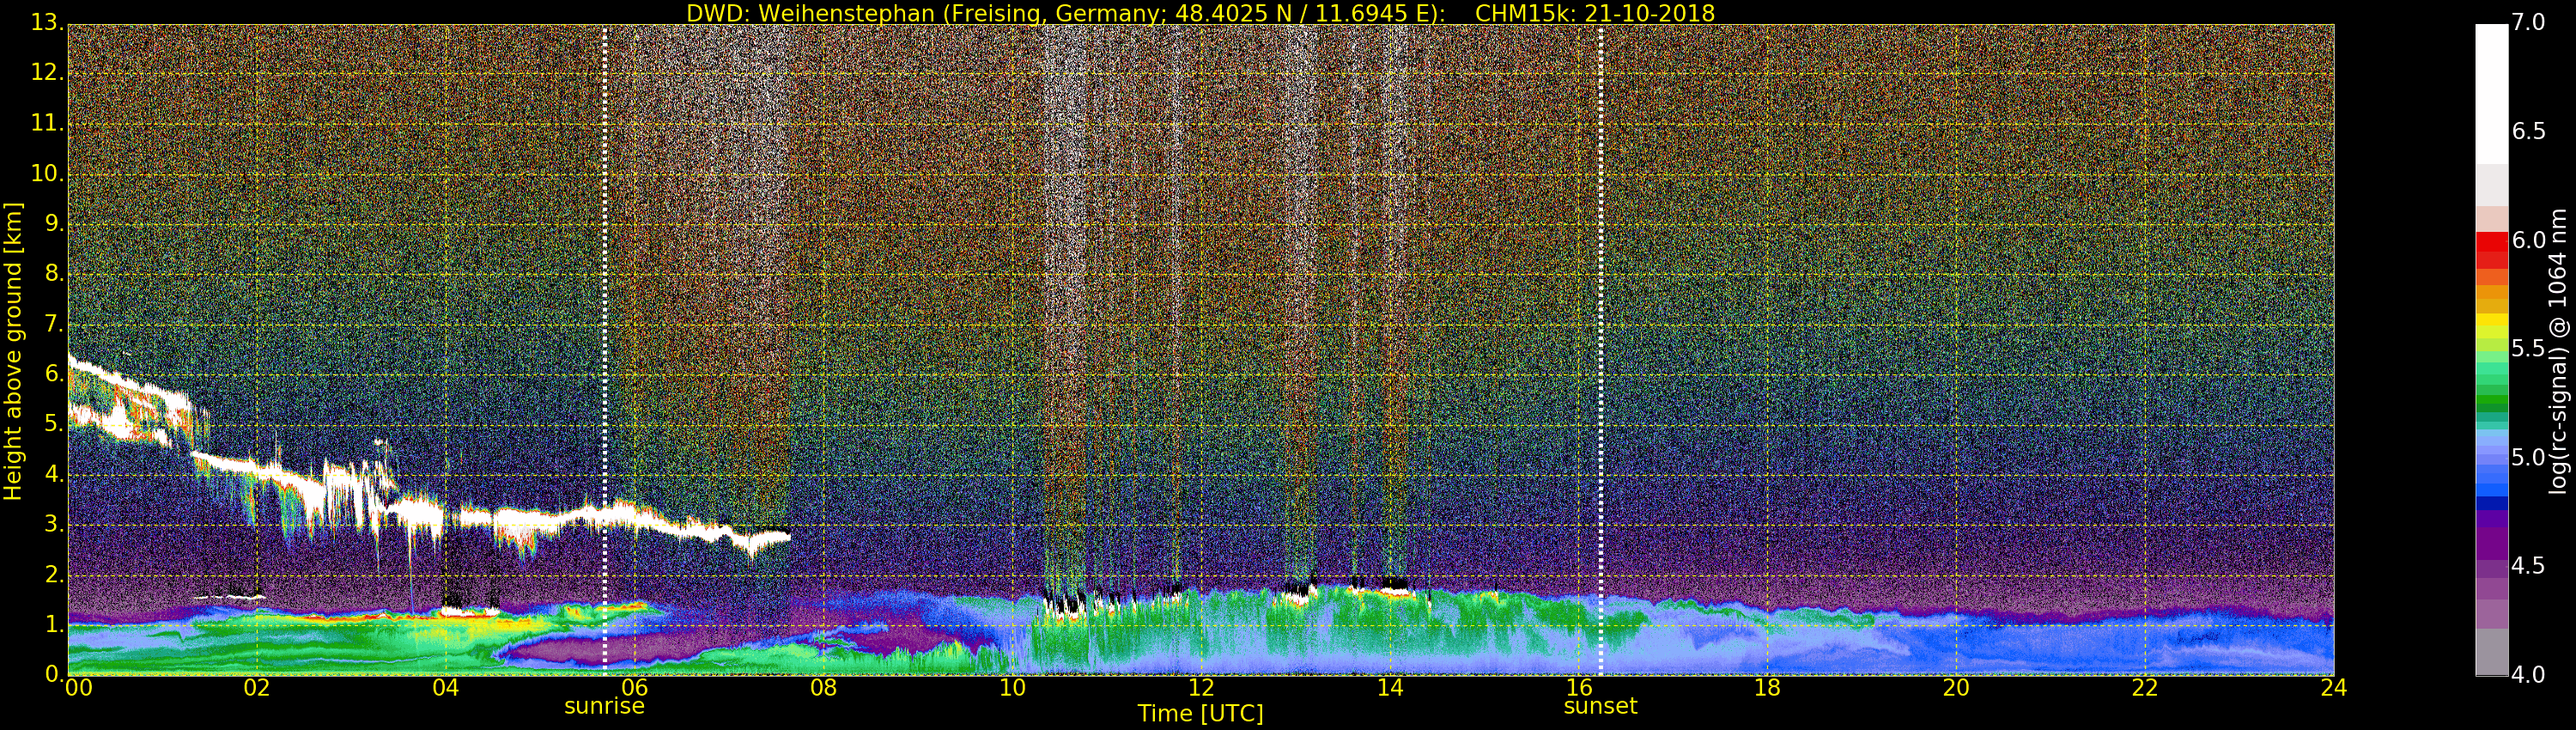Click the 4.0 colorbar tick label
This screenshot has height=730, width=2576.
point(2529,675)
